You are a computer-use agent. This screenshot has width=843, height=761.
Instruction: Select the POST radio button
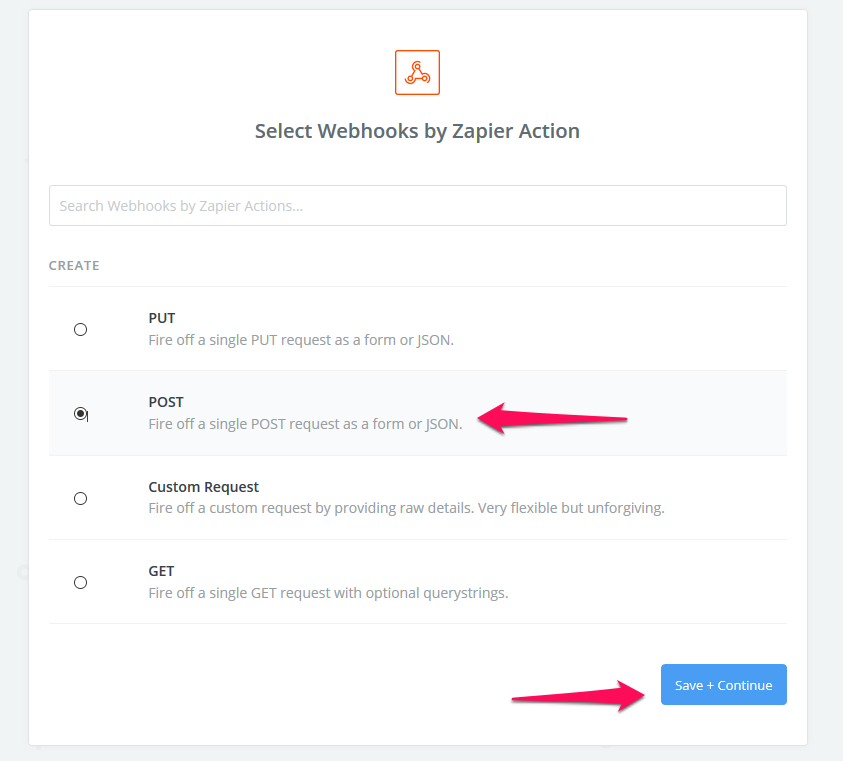point(81,413)
